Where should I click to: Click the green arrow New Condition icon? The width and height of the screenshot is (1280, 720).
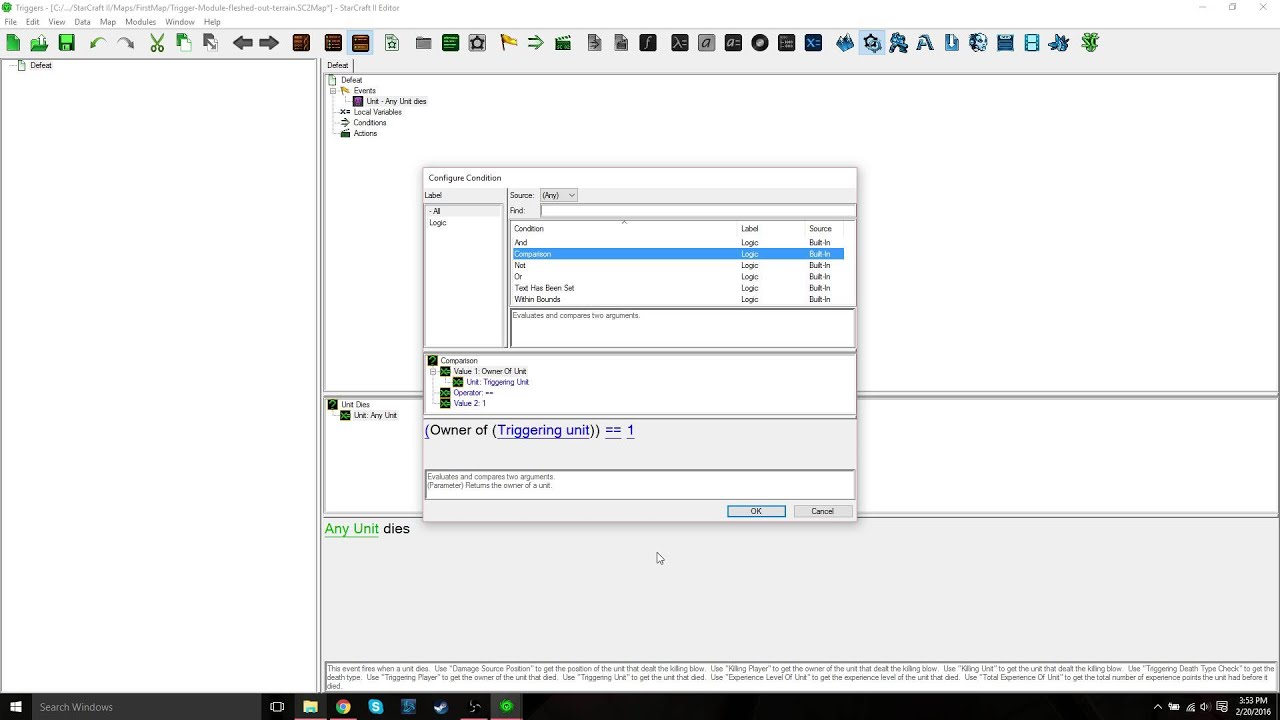536,43
